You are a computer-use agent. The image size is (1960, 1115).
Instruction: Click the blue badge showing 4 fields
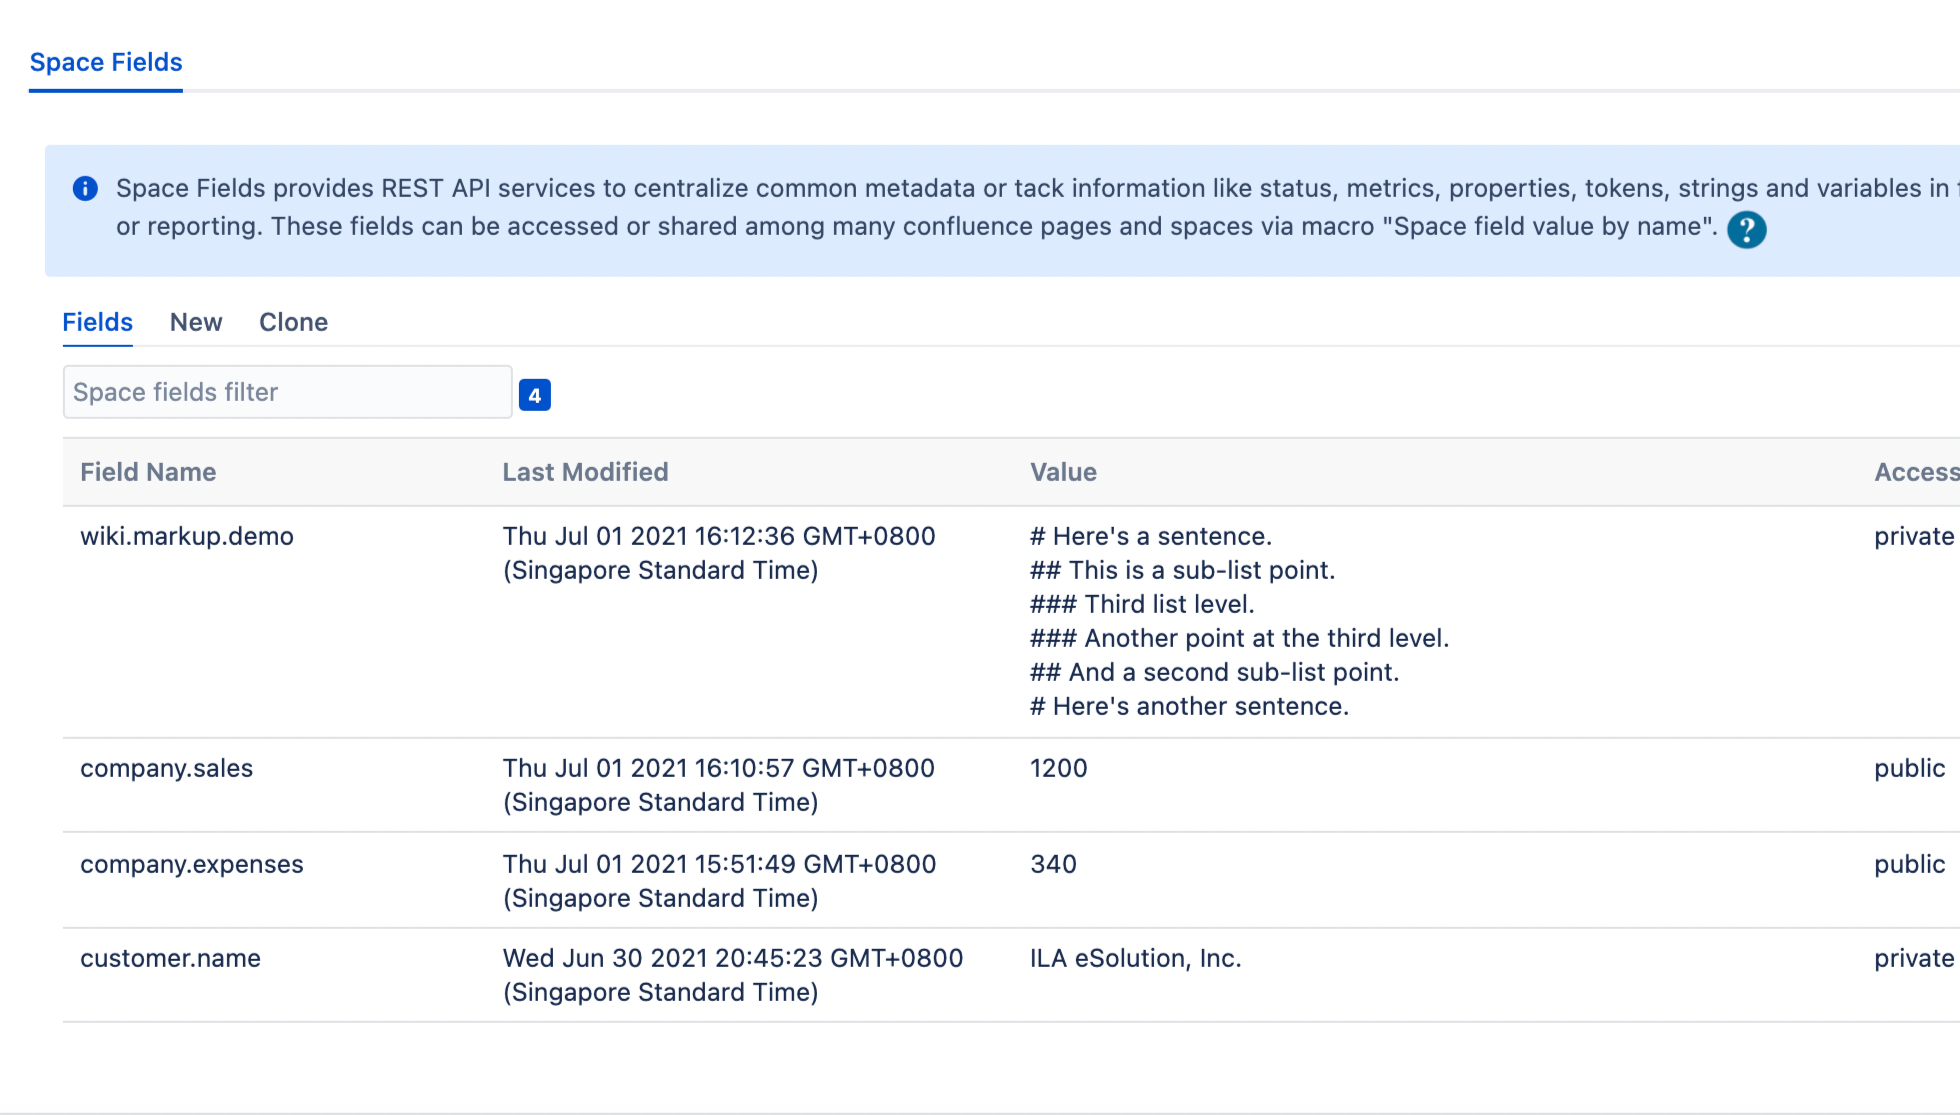[535, 394]
